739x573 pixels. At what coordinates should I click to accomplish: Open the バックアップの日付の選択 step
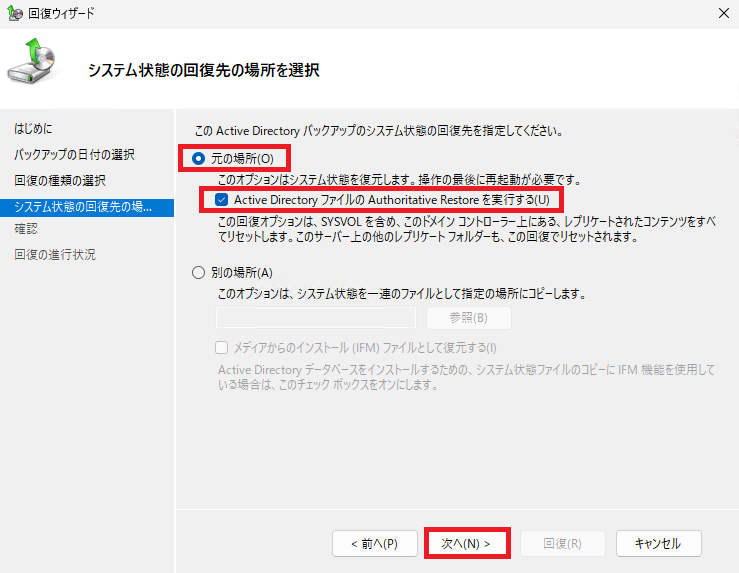[74, 155]
